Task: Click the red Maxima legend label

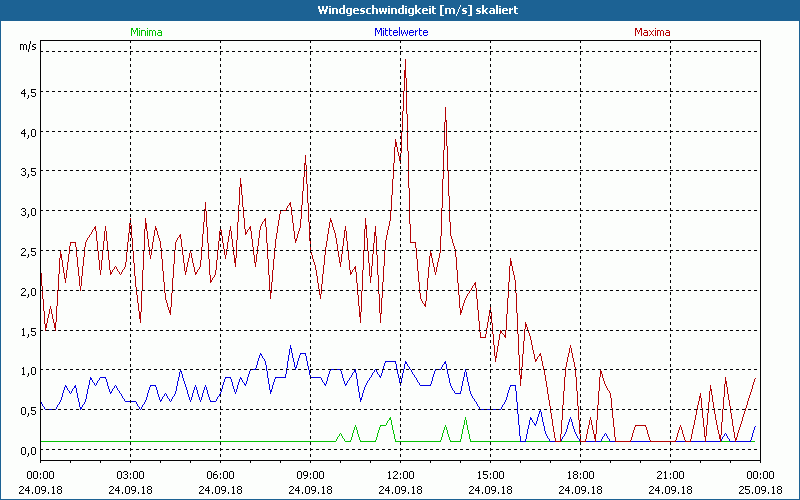Action: pos(652,32)
